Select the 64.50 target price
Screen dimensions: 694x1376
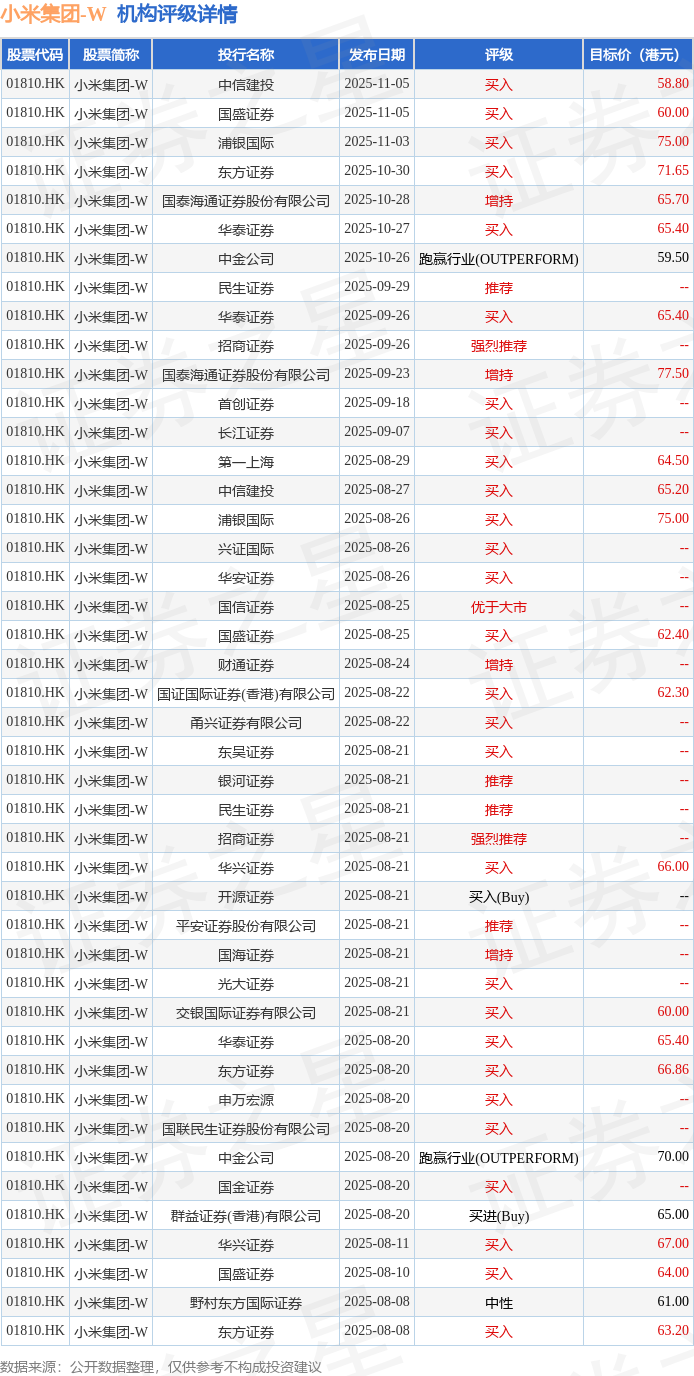pyautogui.click(x=673, y=461)
